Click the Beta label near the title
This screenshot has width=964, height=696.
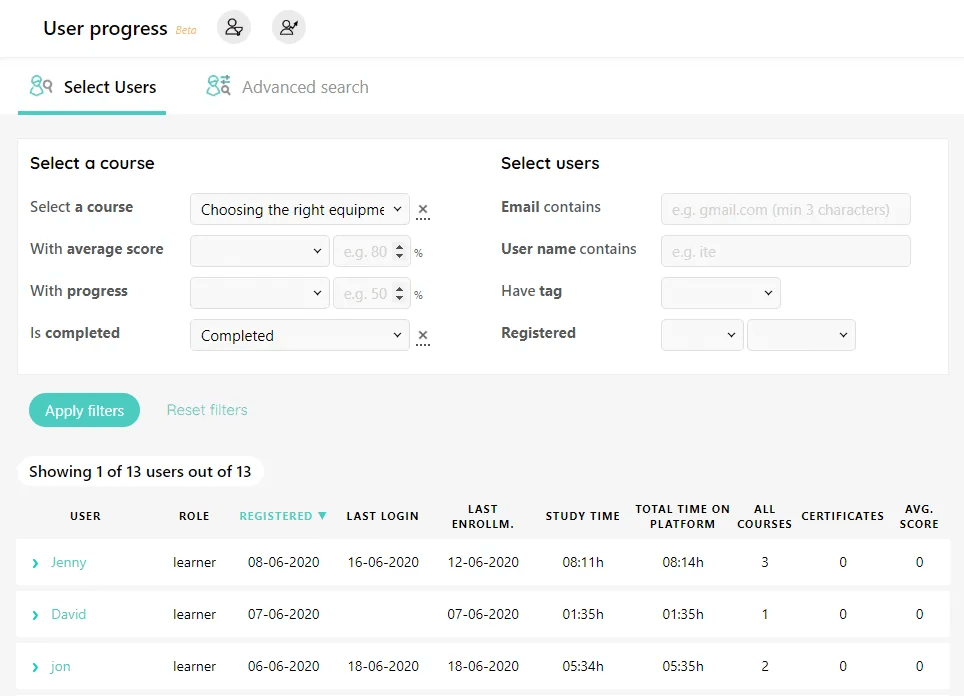coord(186,30)
